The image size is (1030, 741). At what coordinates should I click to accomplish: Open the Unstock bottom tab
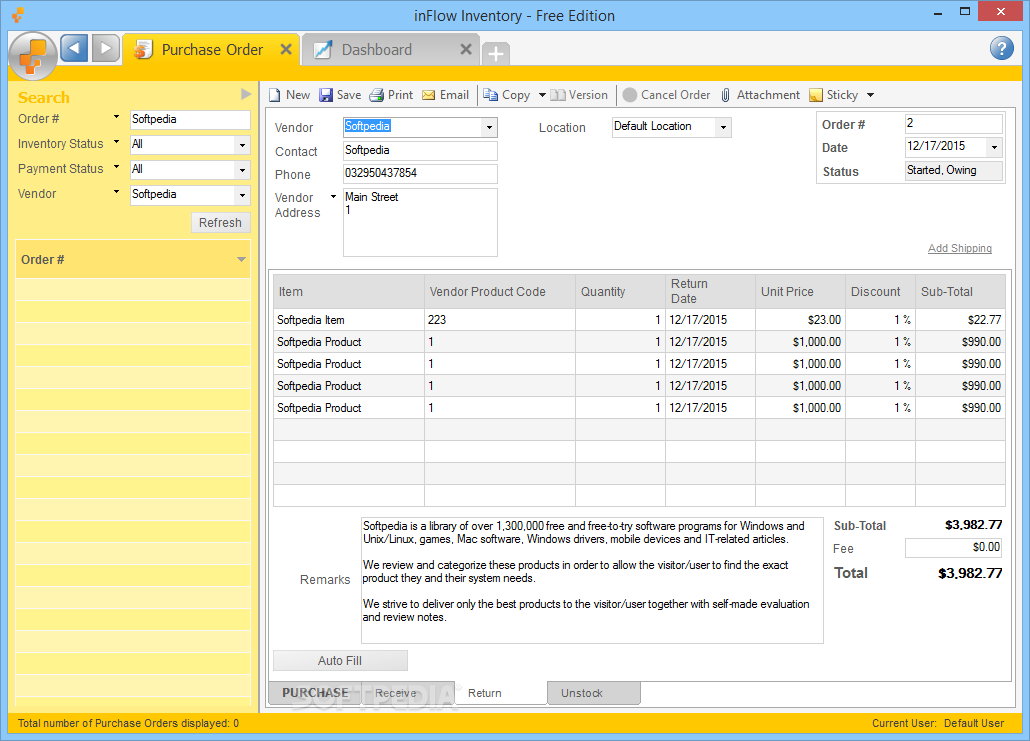594,693
